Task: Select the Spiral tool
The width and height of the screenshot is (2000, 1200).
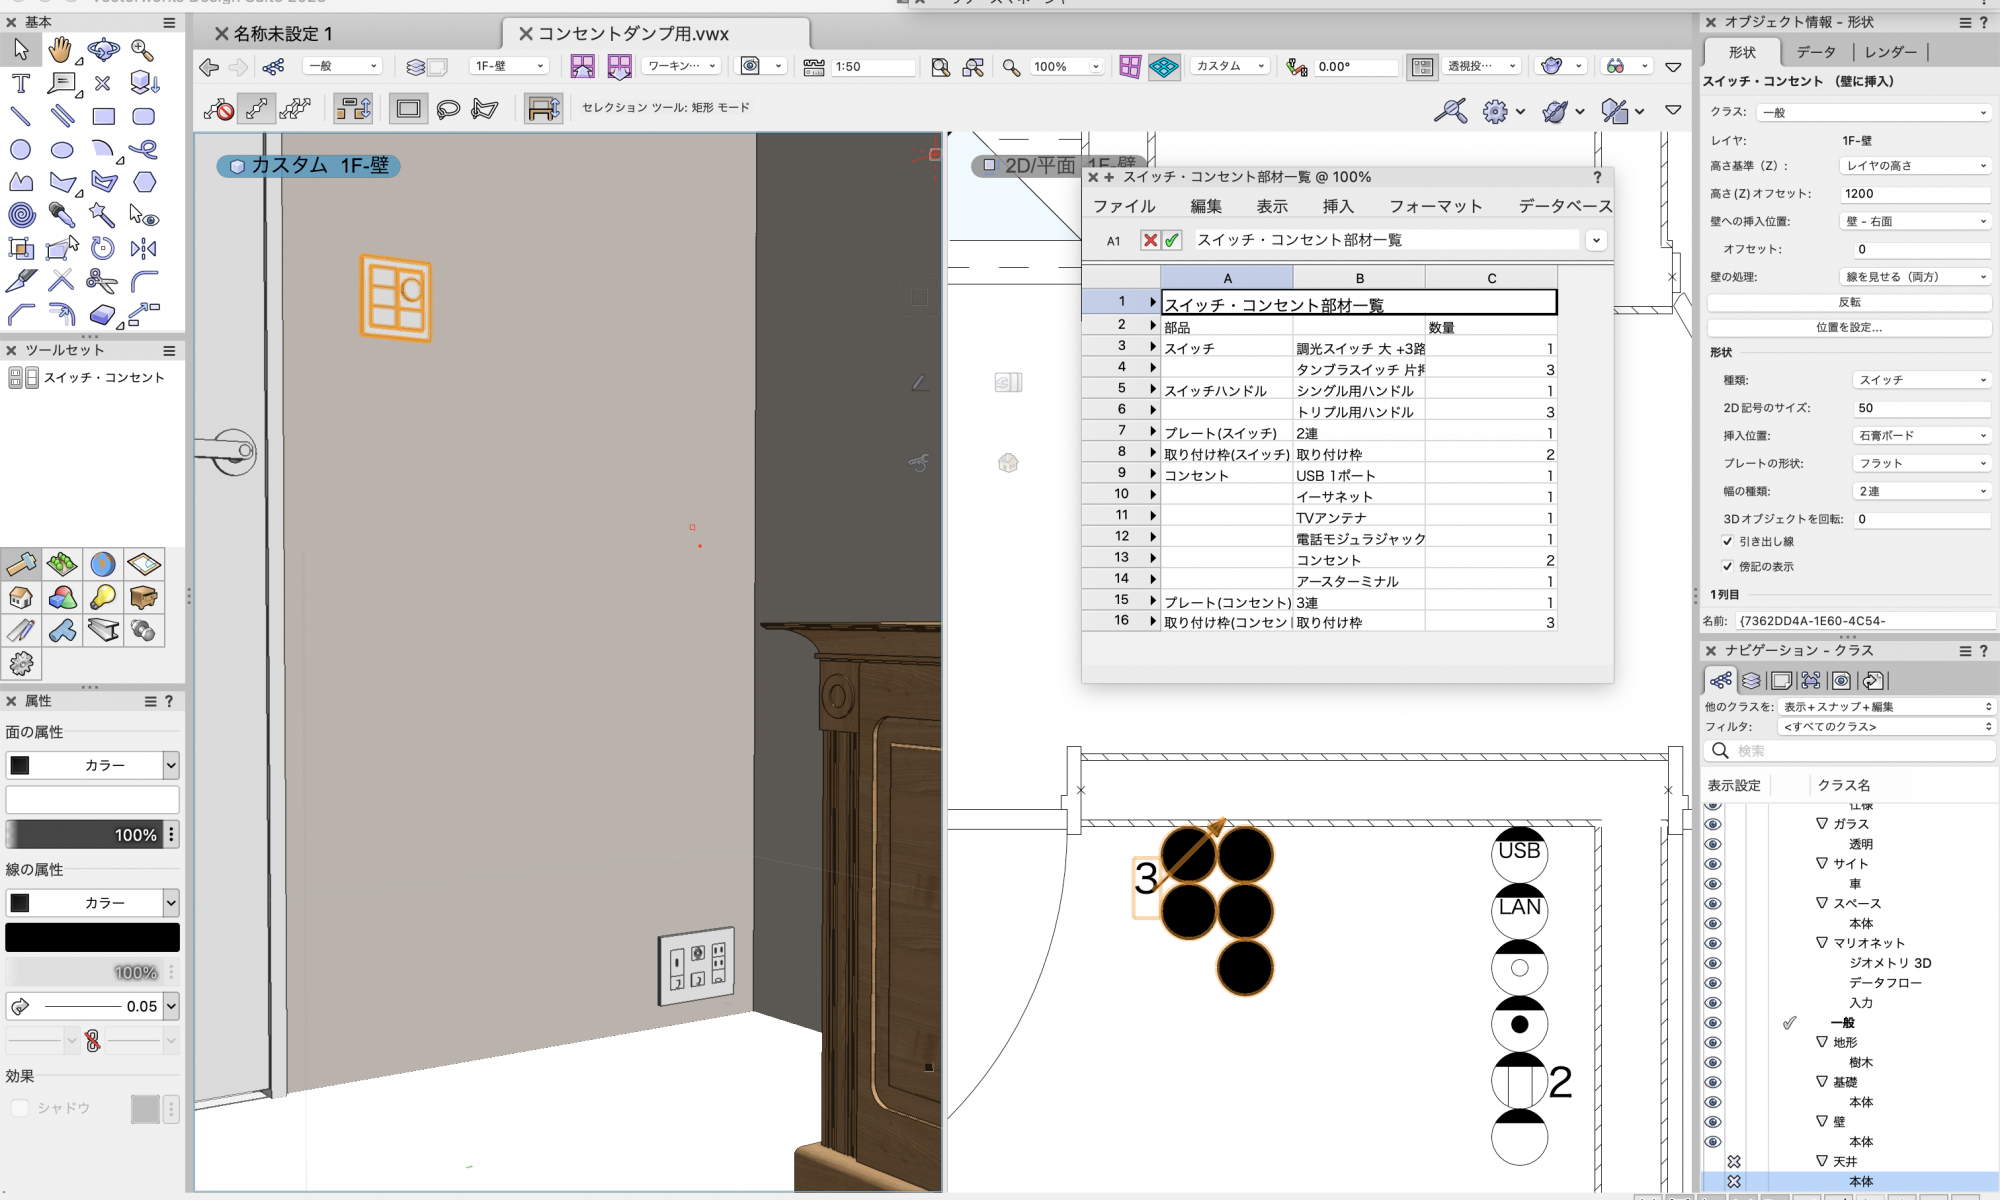Action: [21, 214]
